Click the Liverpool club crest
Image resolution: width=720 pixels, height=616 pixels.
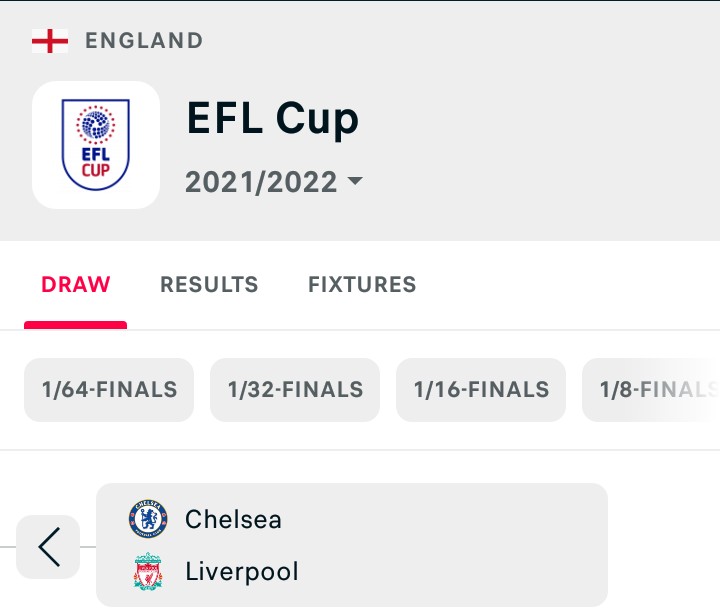click(148, 571)
